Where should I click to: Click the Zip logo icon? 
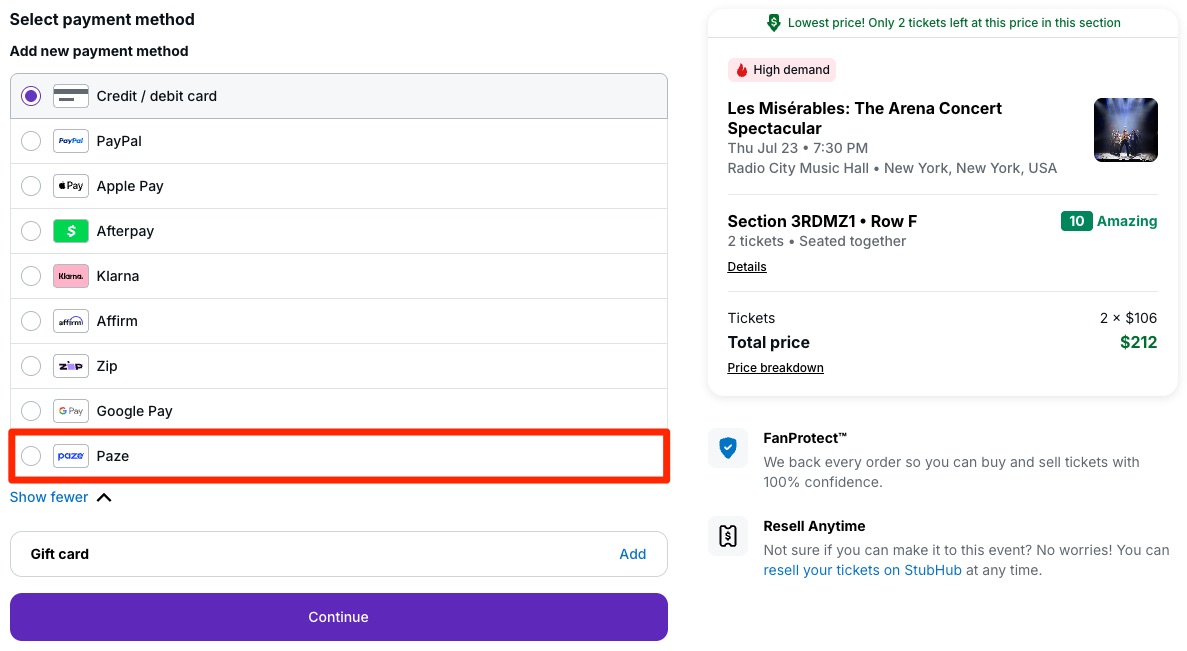[70, 366]
